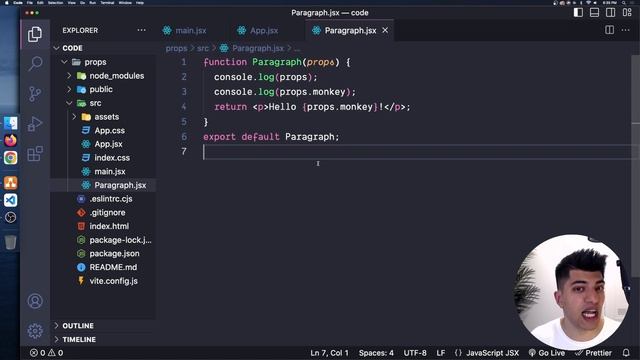Customize layout icon in title bar

(627, 13)
